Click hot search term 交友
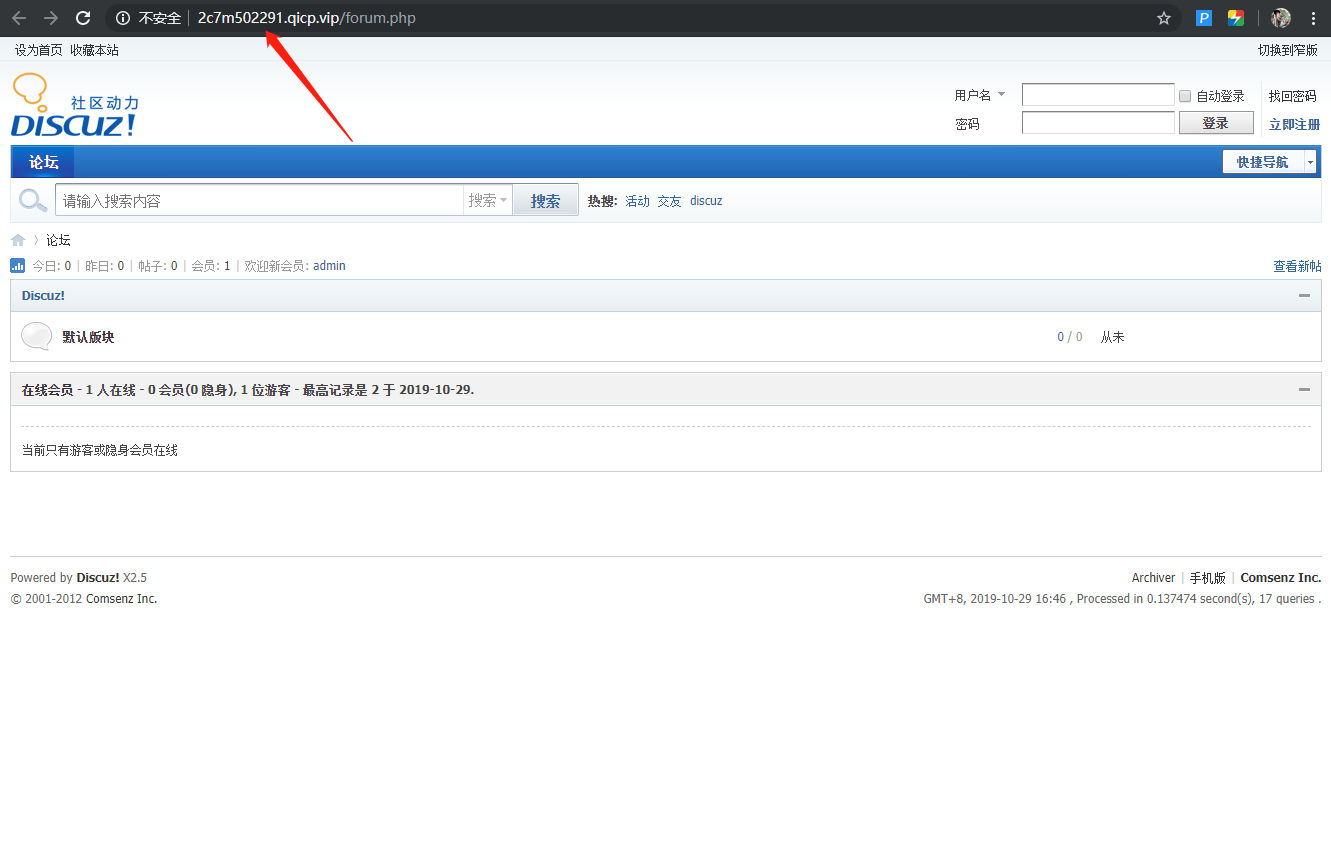Screen dimensions: 1331x864 669,201
